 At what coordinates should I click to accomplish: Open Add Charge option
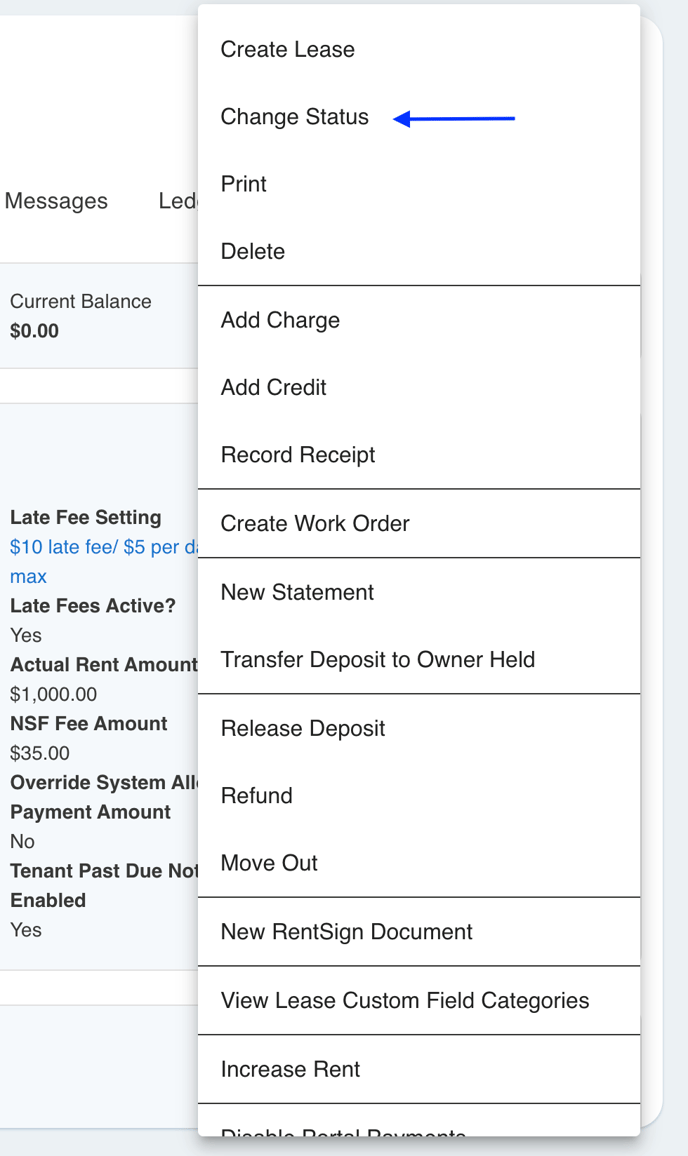tap(280, 320)
